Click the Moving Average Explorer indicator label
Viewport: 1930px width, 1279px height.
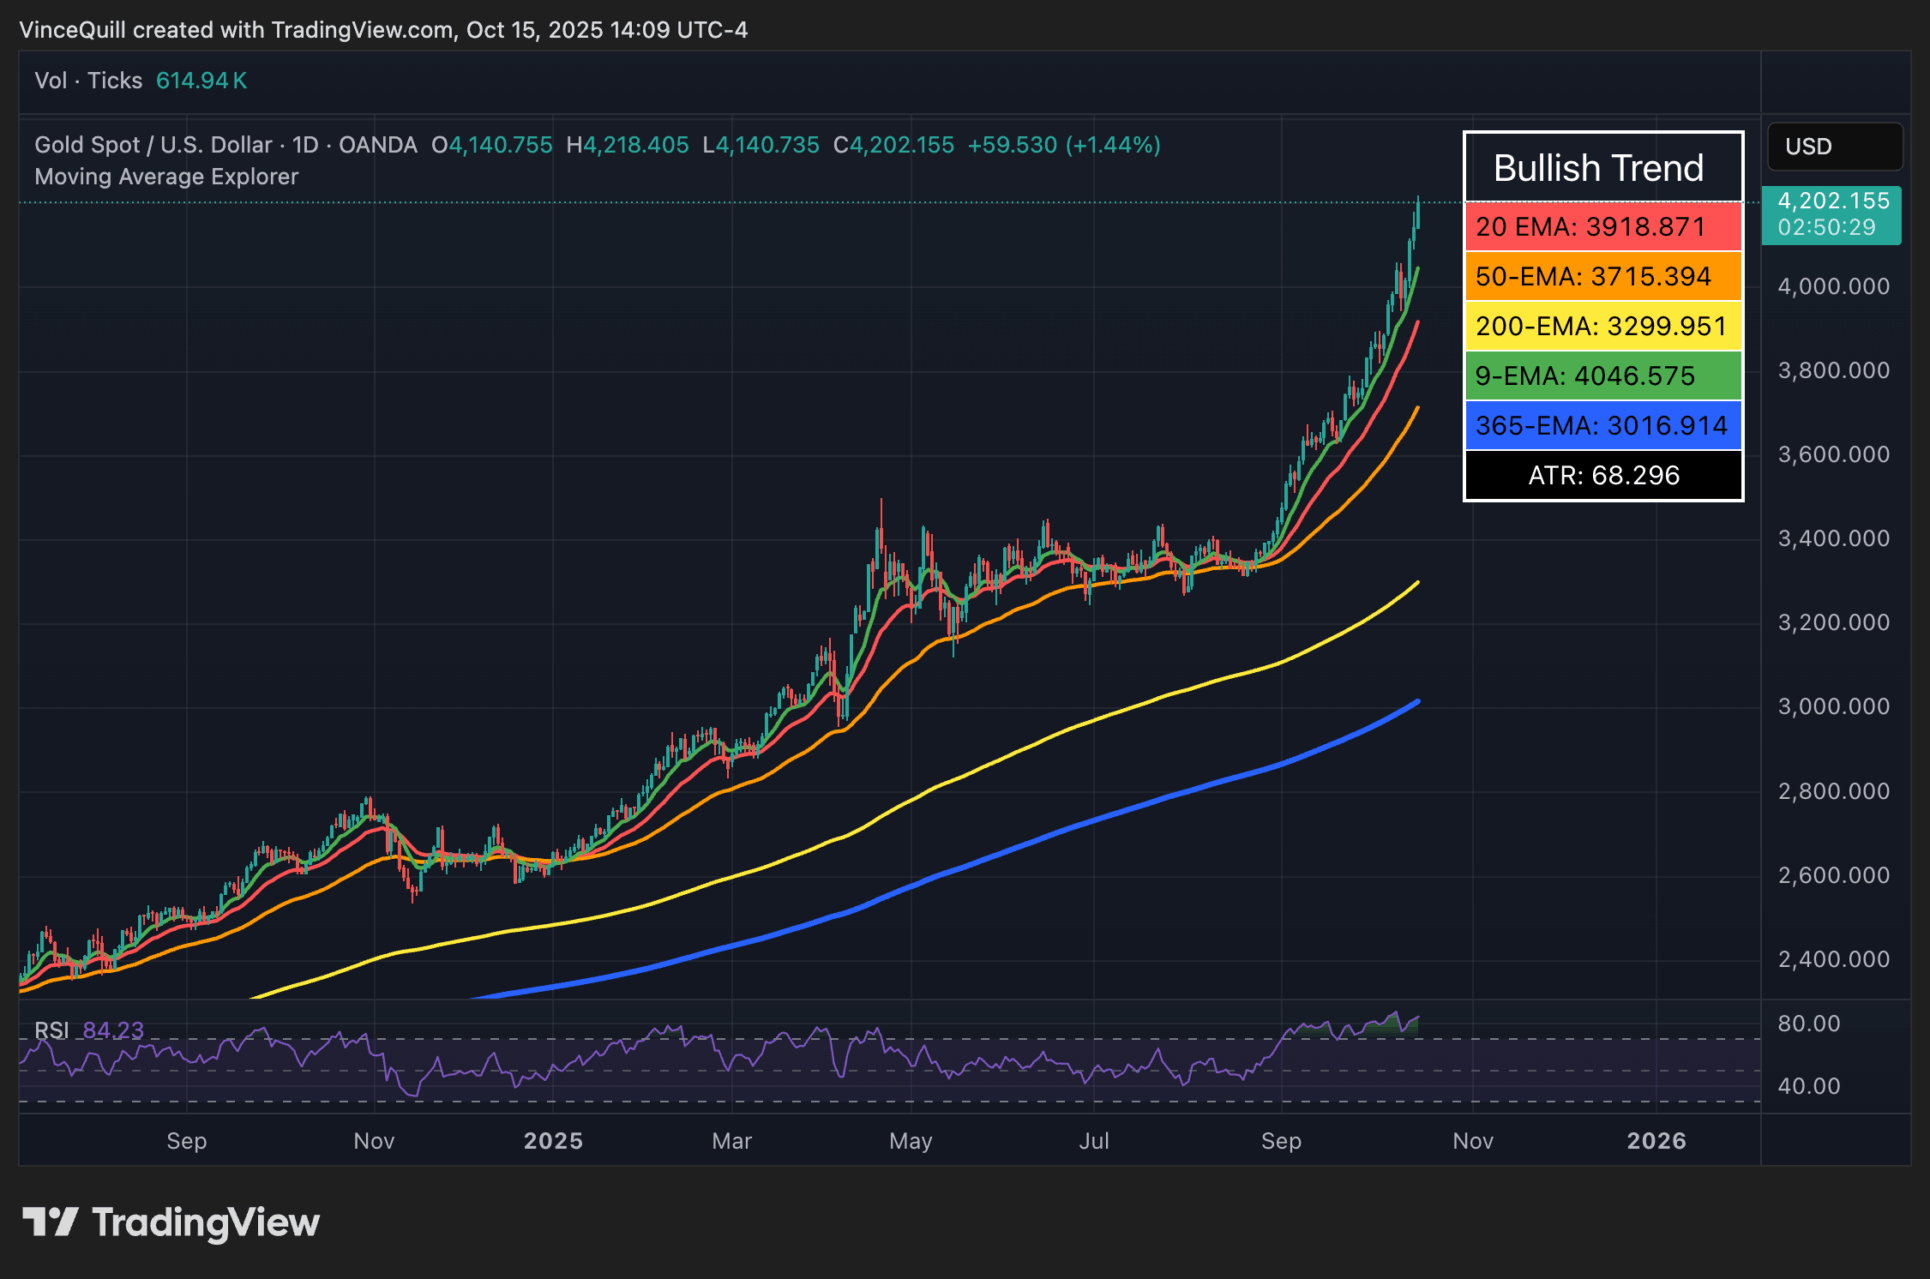(166, 177)
